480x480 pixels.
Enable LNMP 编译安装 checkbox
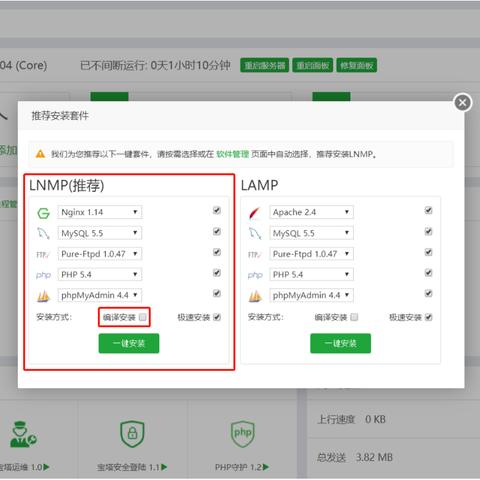(x=142, y=317)
